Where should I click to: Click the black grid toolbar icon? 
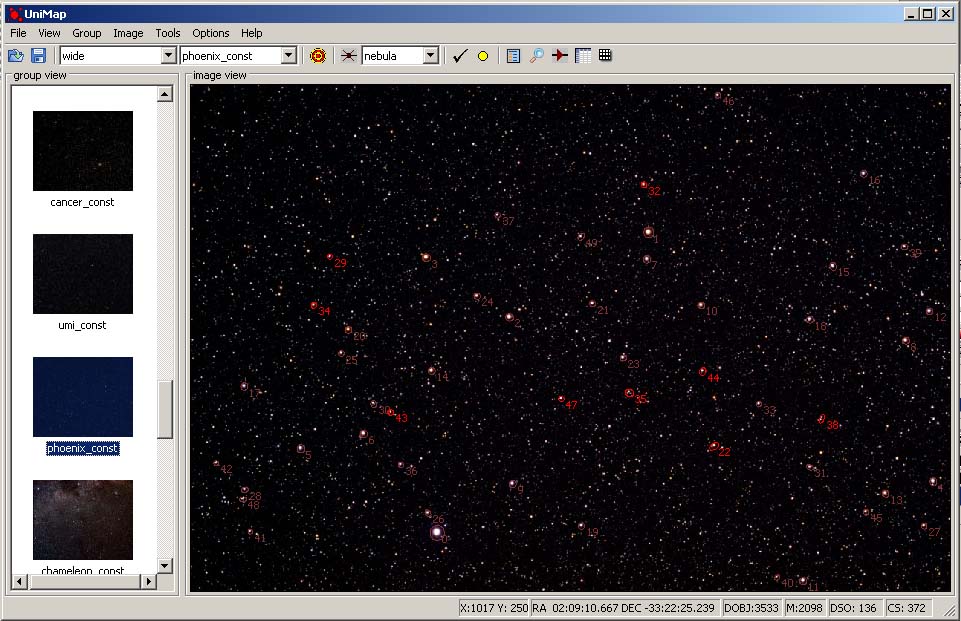(605, 55)
